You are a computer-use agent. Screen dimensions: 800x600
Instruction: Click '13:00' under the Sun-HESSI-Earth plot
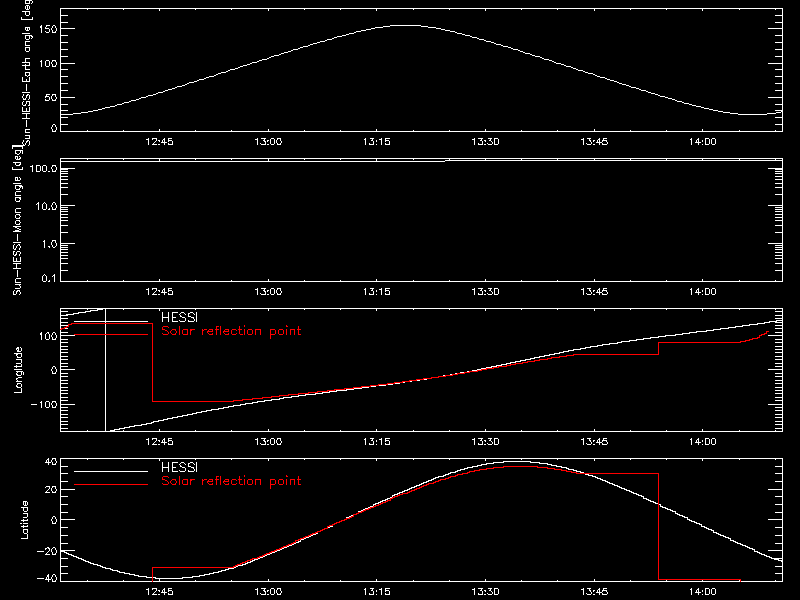click(x=268, y=142)
